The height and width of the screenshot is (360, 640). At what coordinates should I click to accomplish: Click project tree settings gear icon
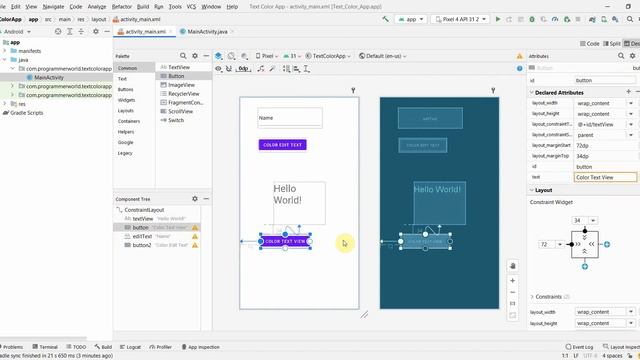[x=96, y=31]
